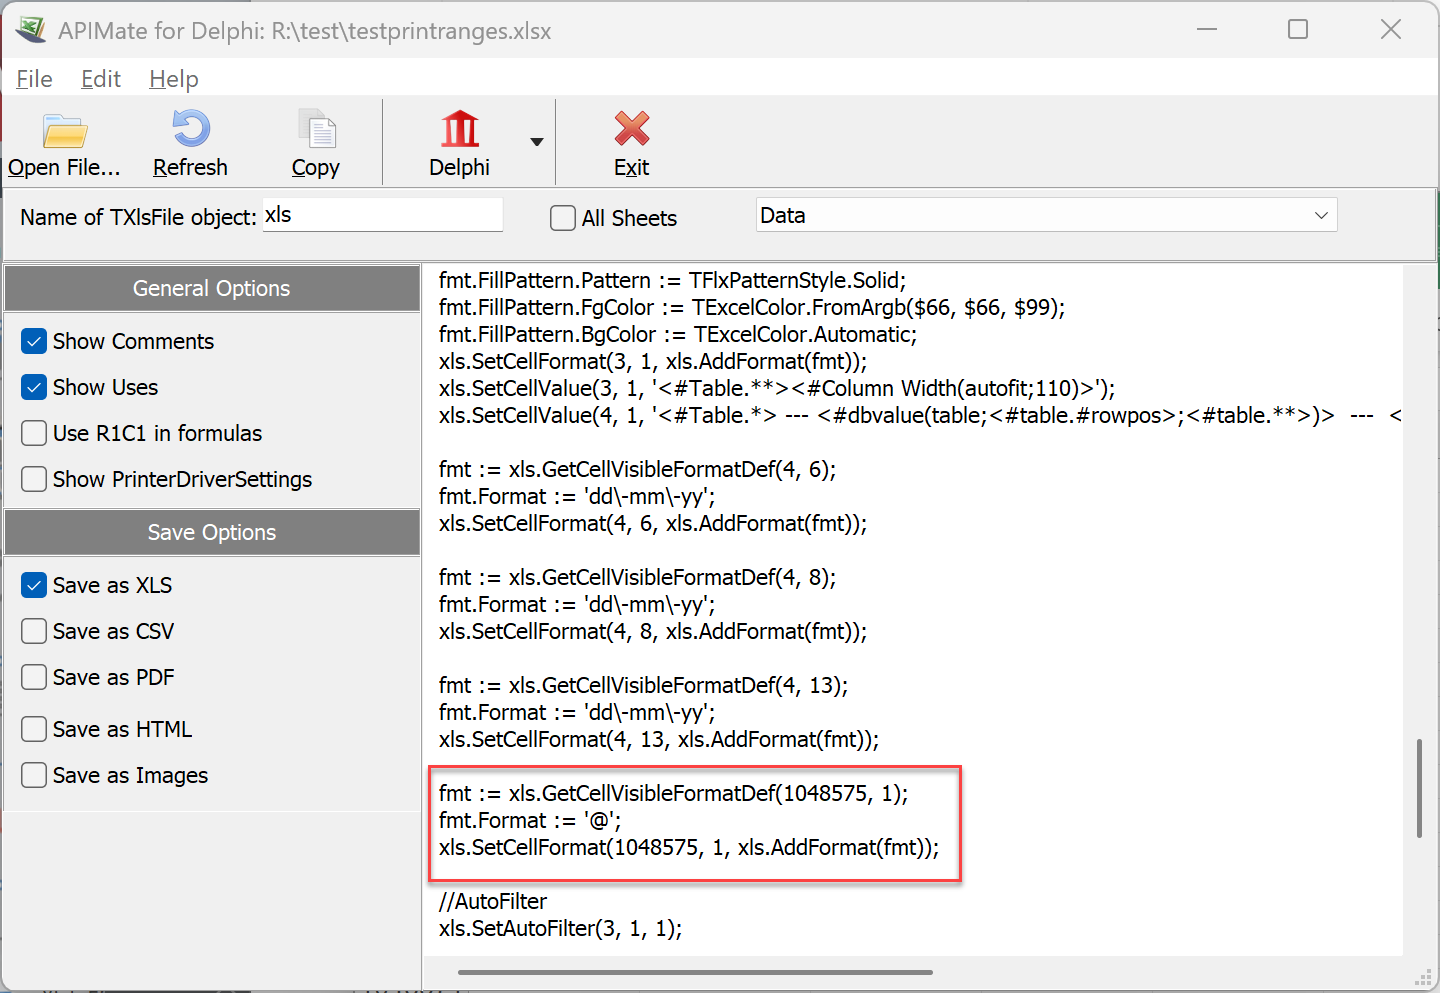Expand the Data sheet combo box
The width and height of the screenshot is (1440, 993).
point(1320,216)
